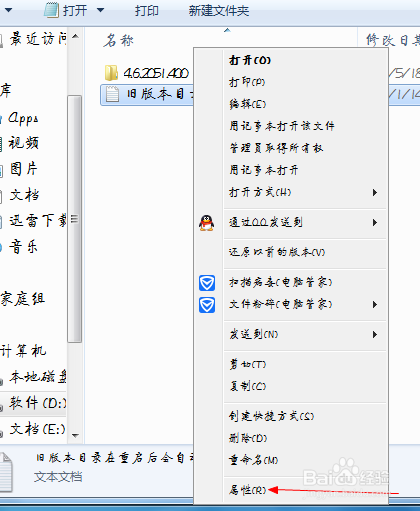Open the leftmost toolbar dropdown arrow

tap(8, 10)
